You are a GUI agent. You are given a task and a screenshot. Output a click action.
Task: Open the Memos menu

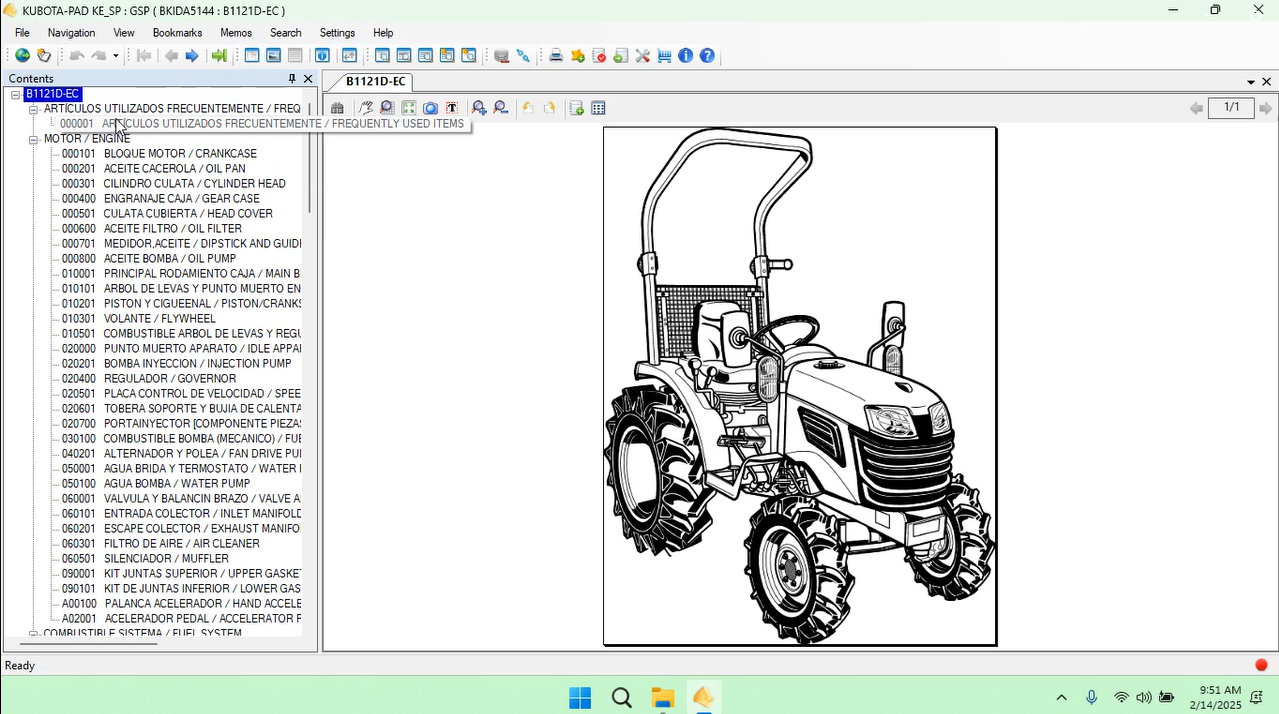pos(236,33)
